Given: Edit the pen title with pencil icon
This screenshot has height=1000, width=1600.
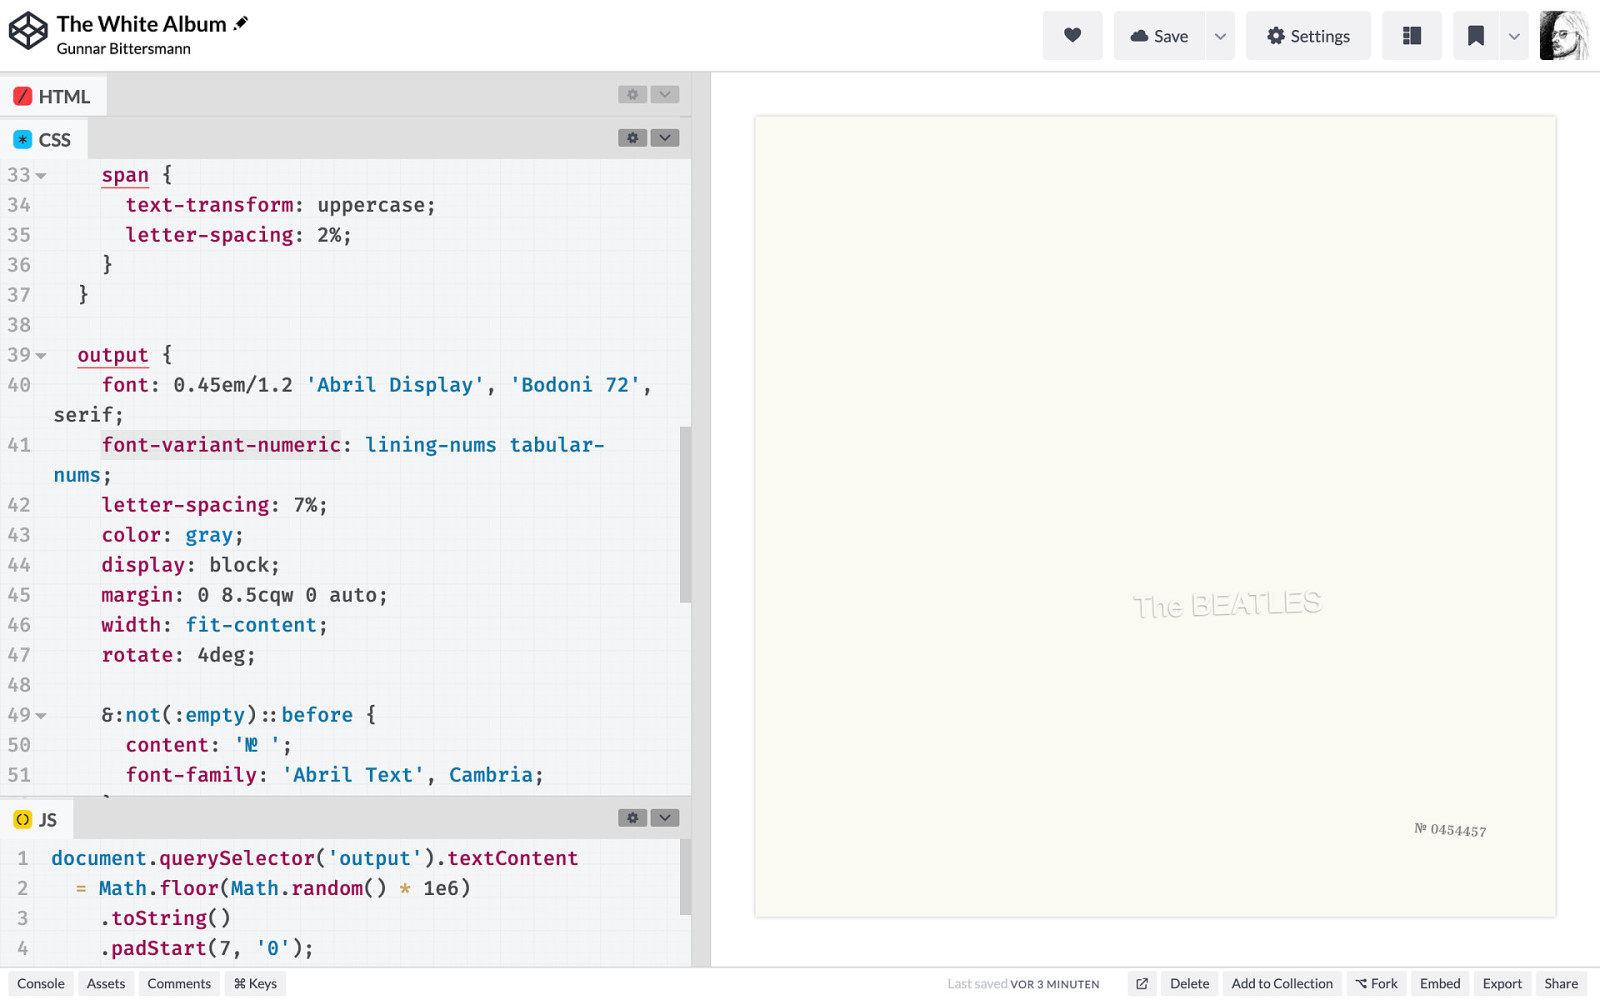Looking at the screenshot, I should (x=241, y=23).
